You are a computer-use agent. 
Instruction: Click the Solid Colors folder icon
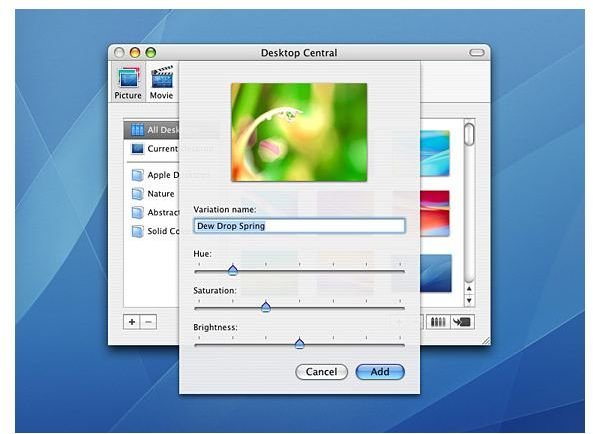(137, 231)
